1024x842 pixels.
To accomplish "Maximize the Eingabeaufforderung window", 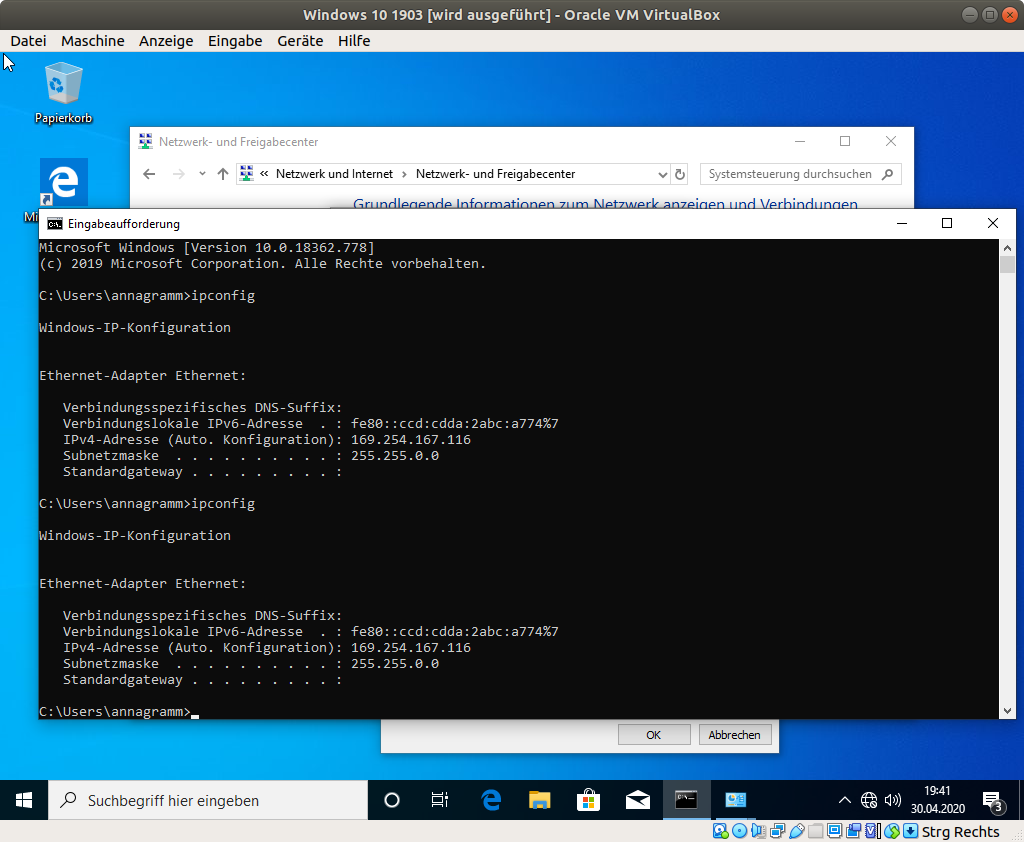I will point(947,223).
